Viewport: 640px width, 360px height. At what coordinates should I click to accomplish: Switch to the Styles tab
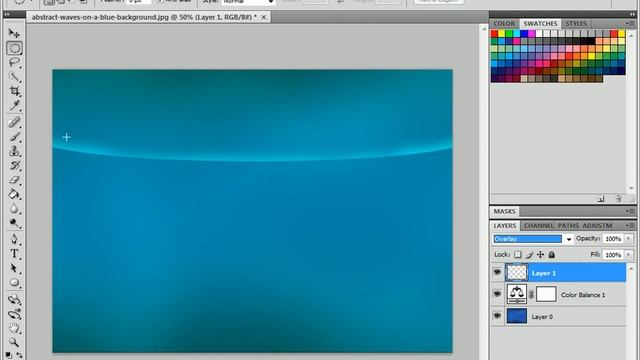pos(576,24)
